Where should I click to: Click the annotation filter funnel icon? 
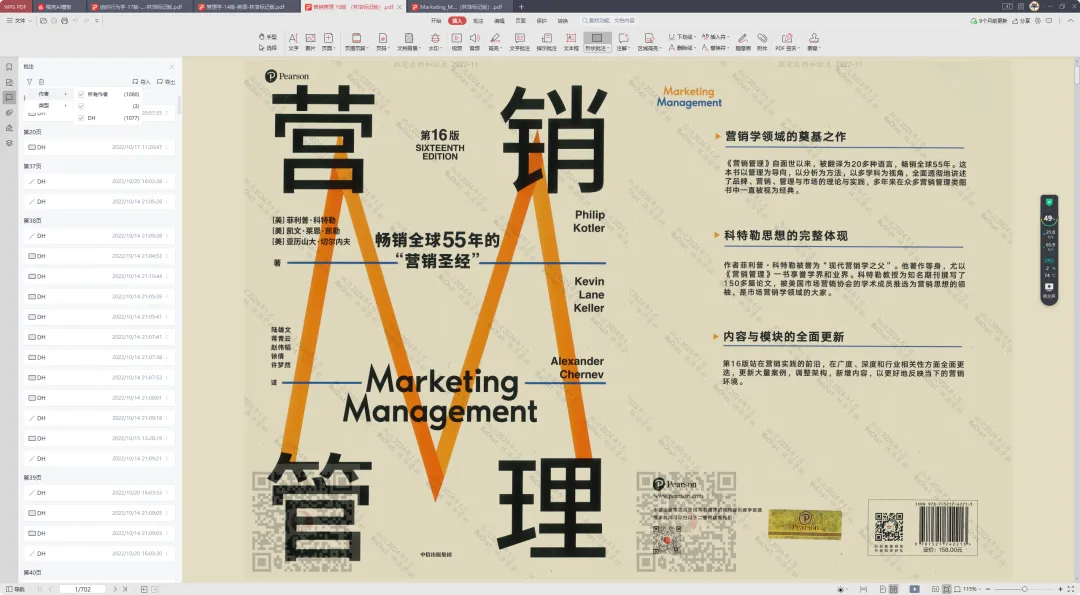point(29,81)
